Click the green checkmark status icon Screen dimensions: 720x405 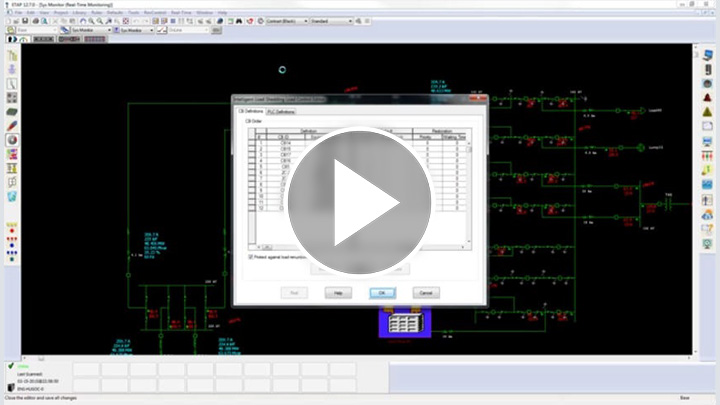tap(11, 366)
